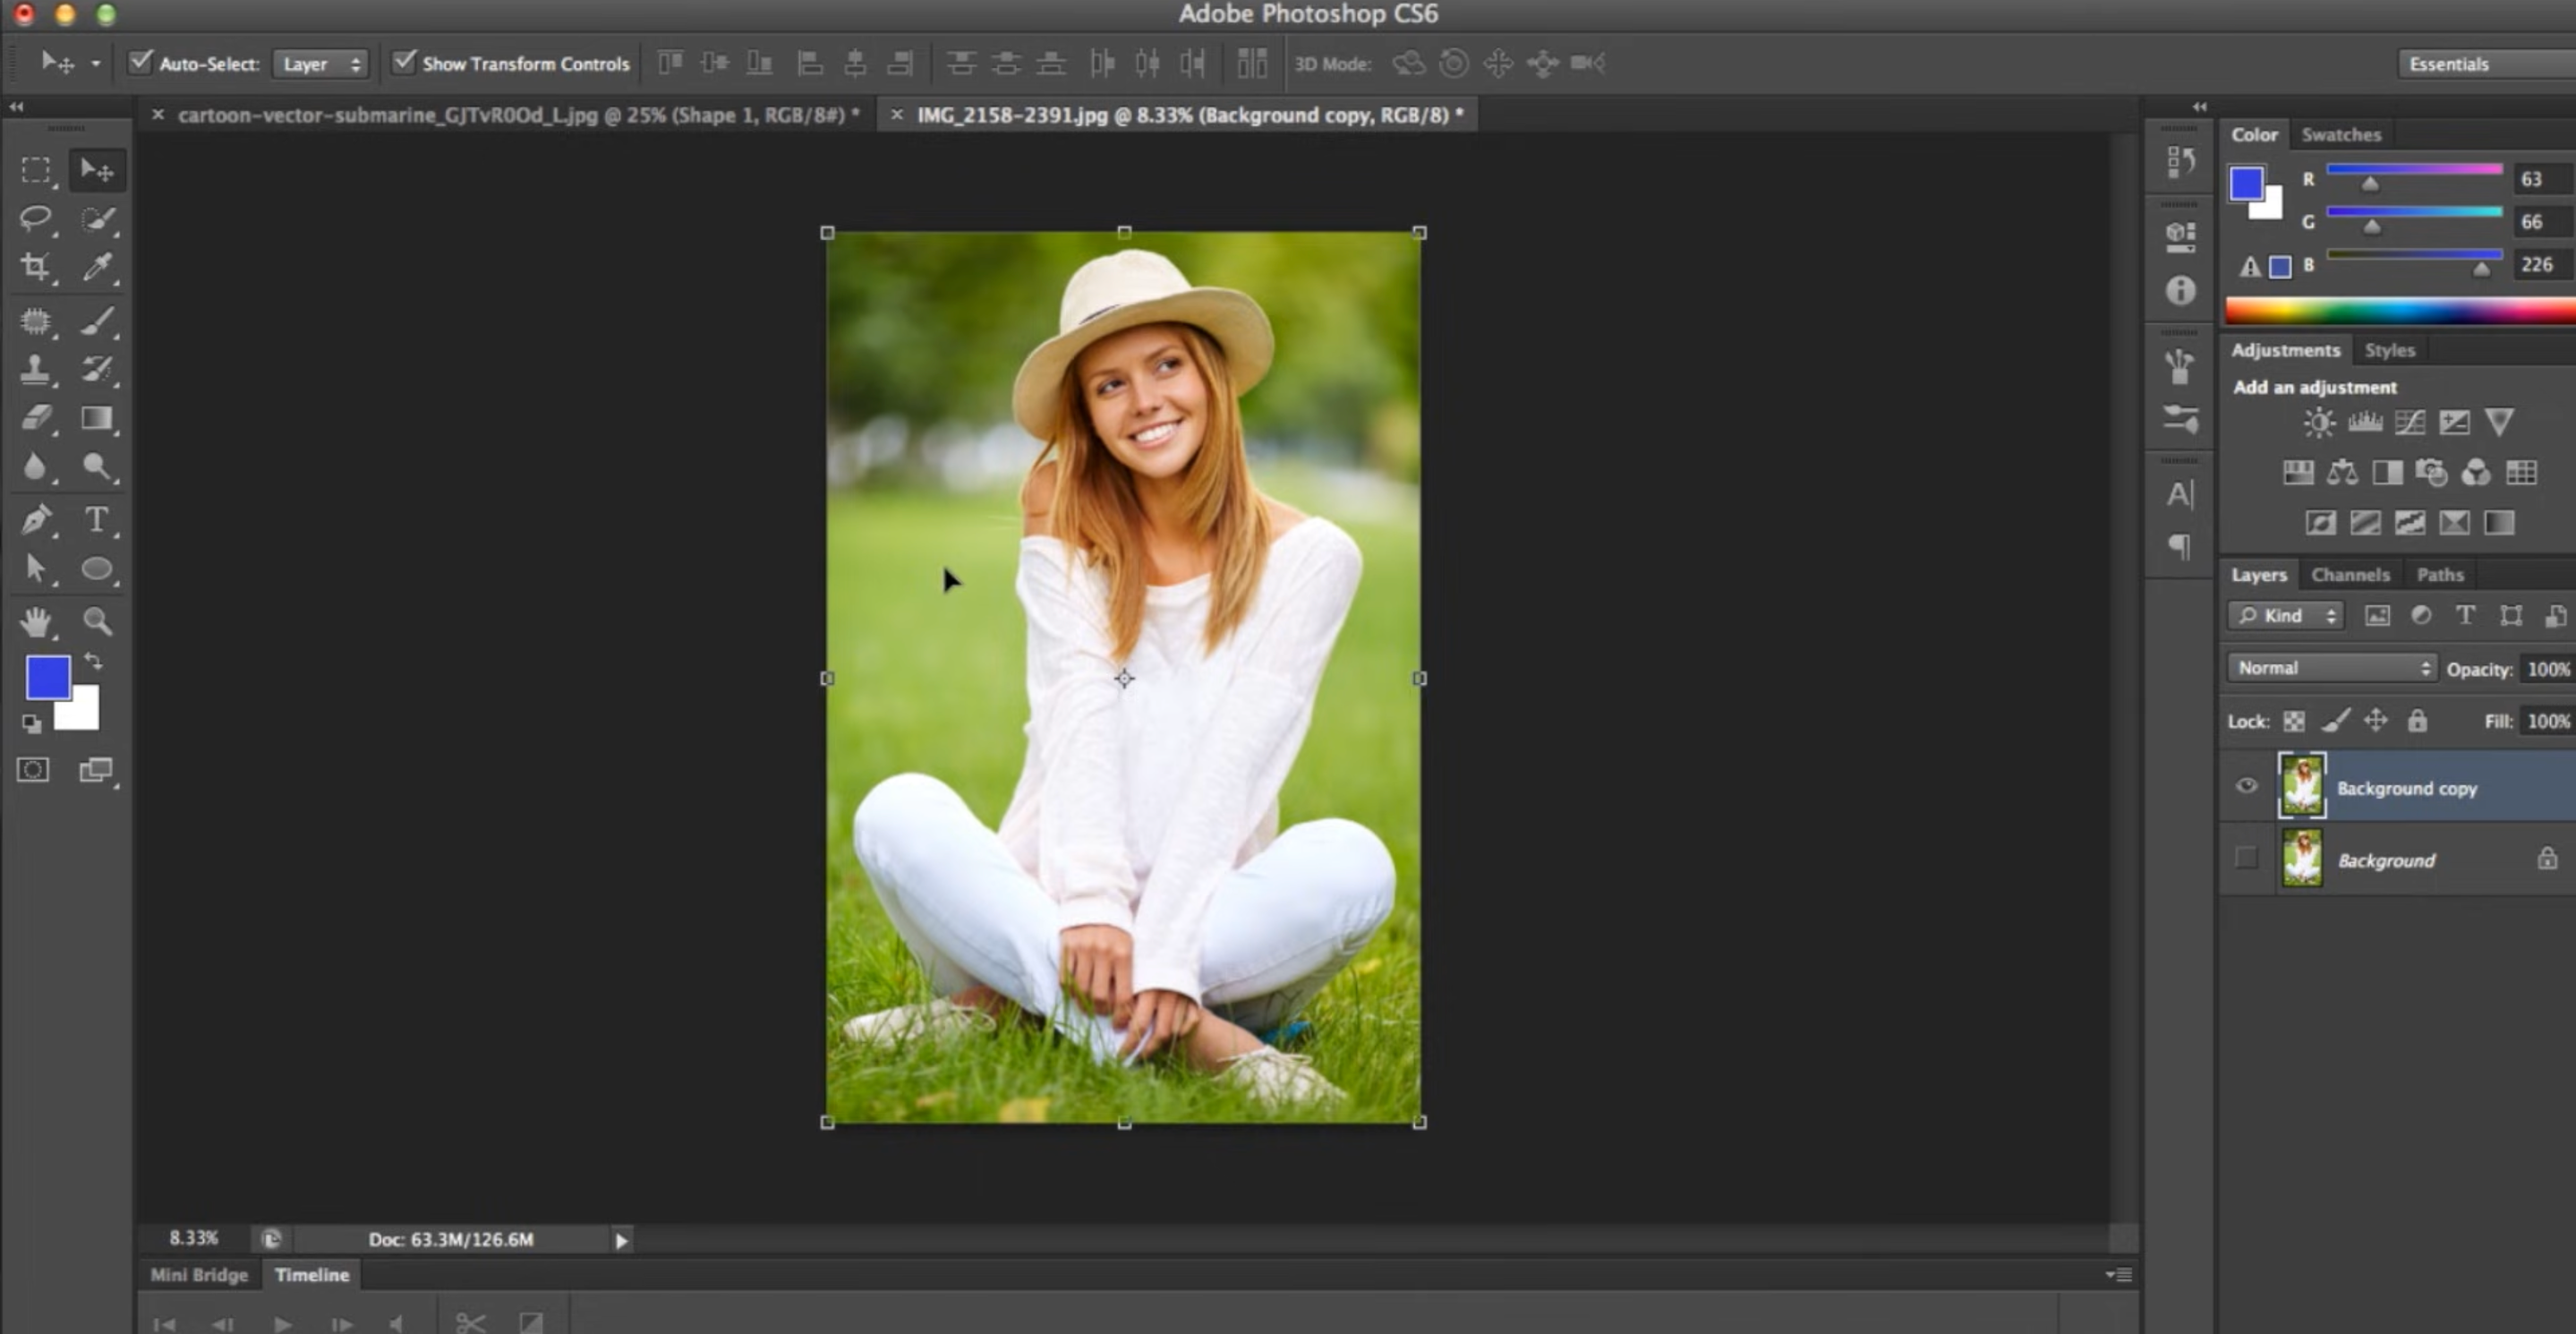Select the Move tool in toolbox
The image size is (2576, 1334).
pyautogui.click(x=97, y=170)
